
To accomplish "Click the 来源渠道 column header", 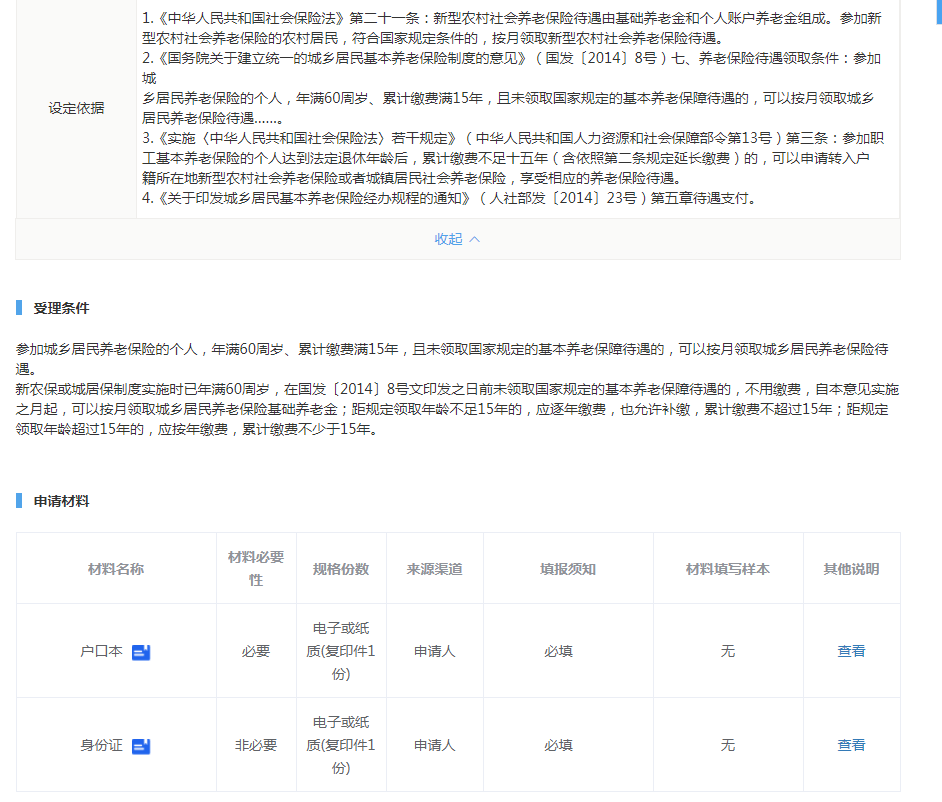I will tap(435, 569).
